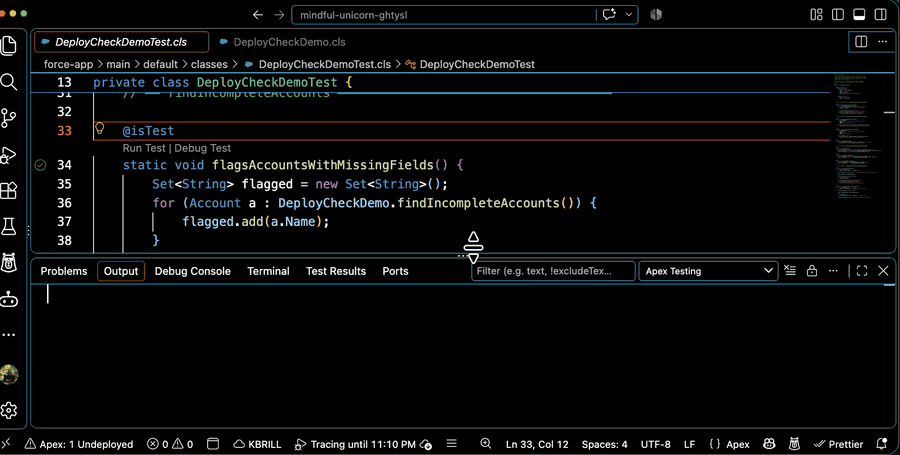Change indentation via Spaces: 4
900x455 pixels.
click(604, 444)
